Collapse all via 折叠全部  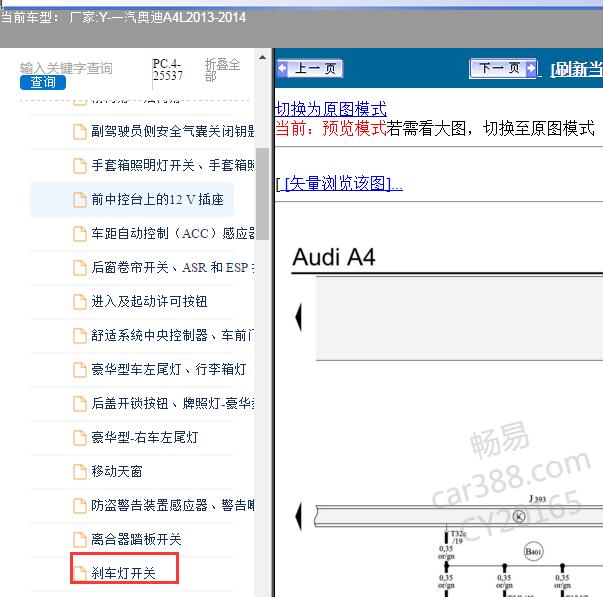pyautogui.click(x=222, y=70)
